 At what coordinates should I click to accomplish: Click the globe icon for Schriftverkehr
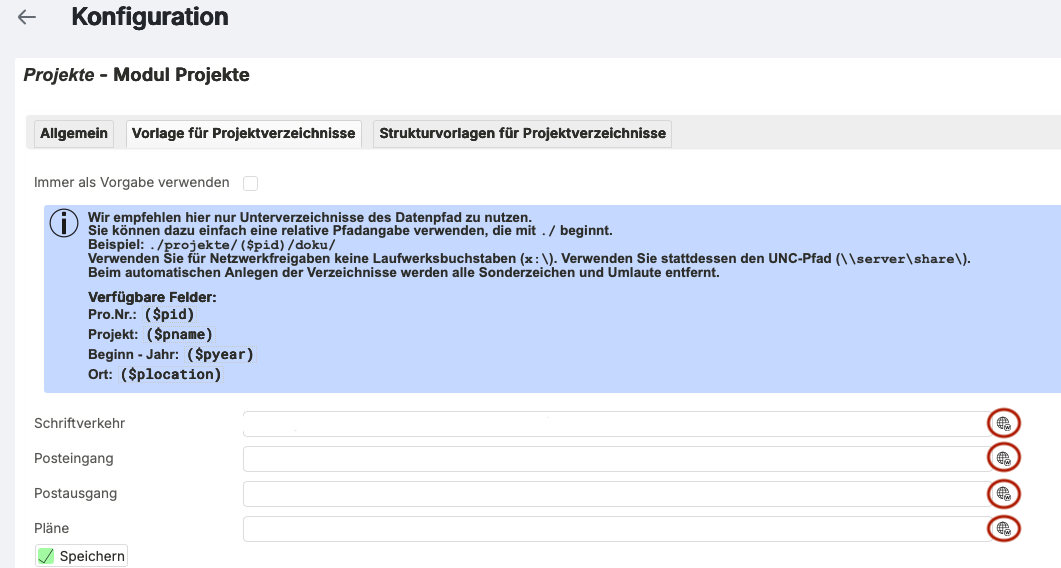click(x=1003, y=424)
